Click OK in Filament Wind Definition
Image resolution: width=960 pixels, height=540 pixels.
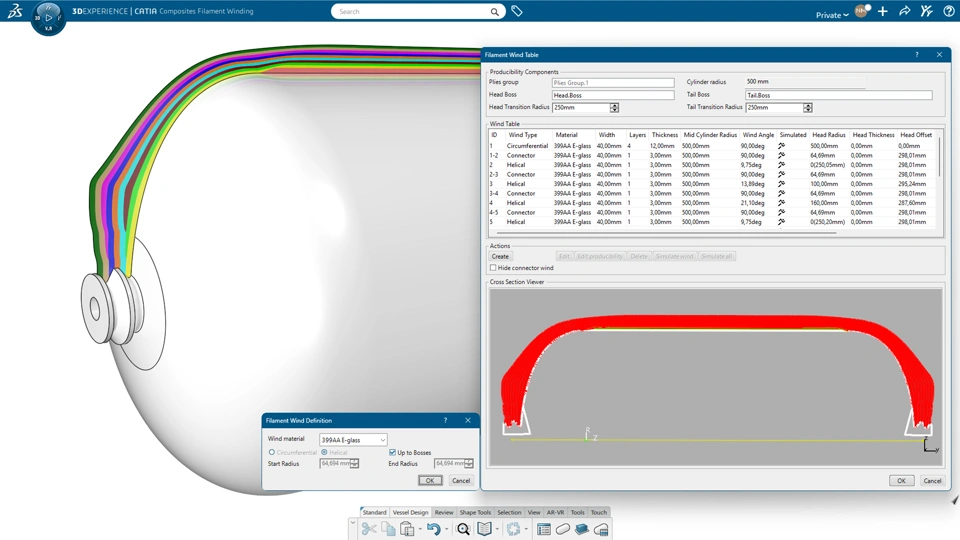pos(430,481)
